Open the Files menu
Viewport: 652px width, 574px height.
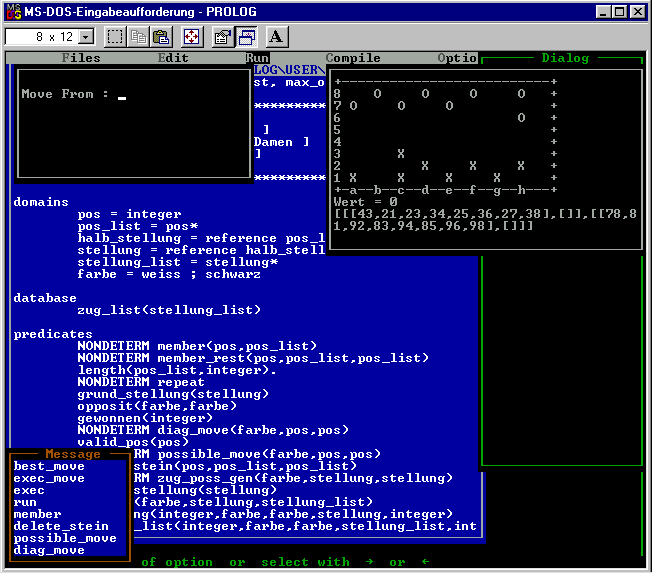[81, 58]
